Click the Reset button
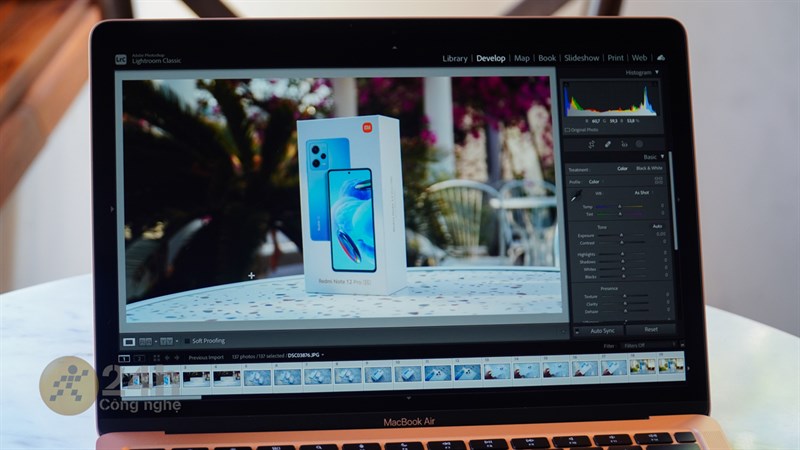 (x=651, y=330)
